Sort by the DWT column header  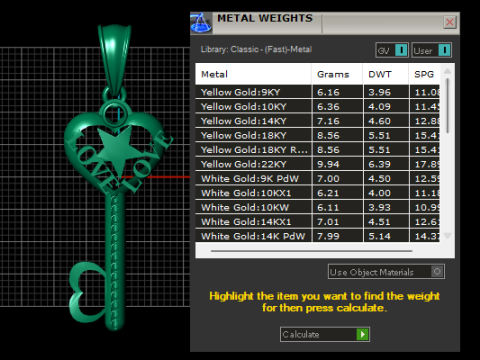pyautogui.click(x=386, y=74)
